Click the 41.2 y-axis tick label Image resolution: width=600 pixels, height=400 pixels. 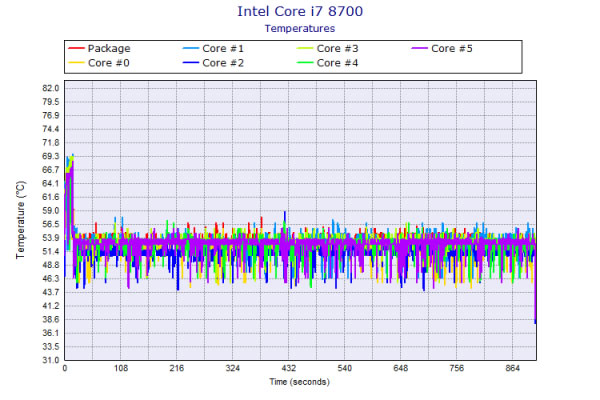click(x=51, y=306)
